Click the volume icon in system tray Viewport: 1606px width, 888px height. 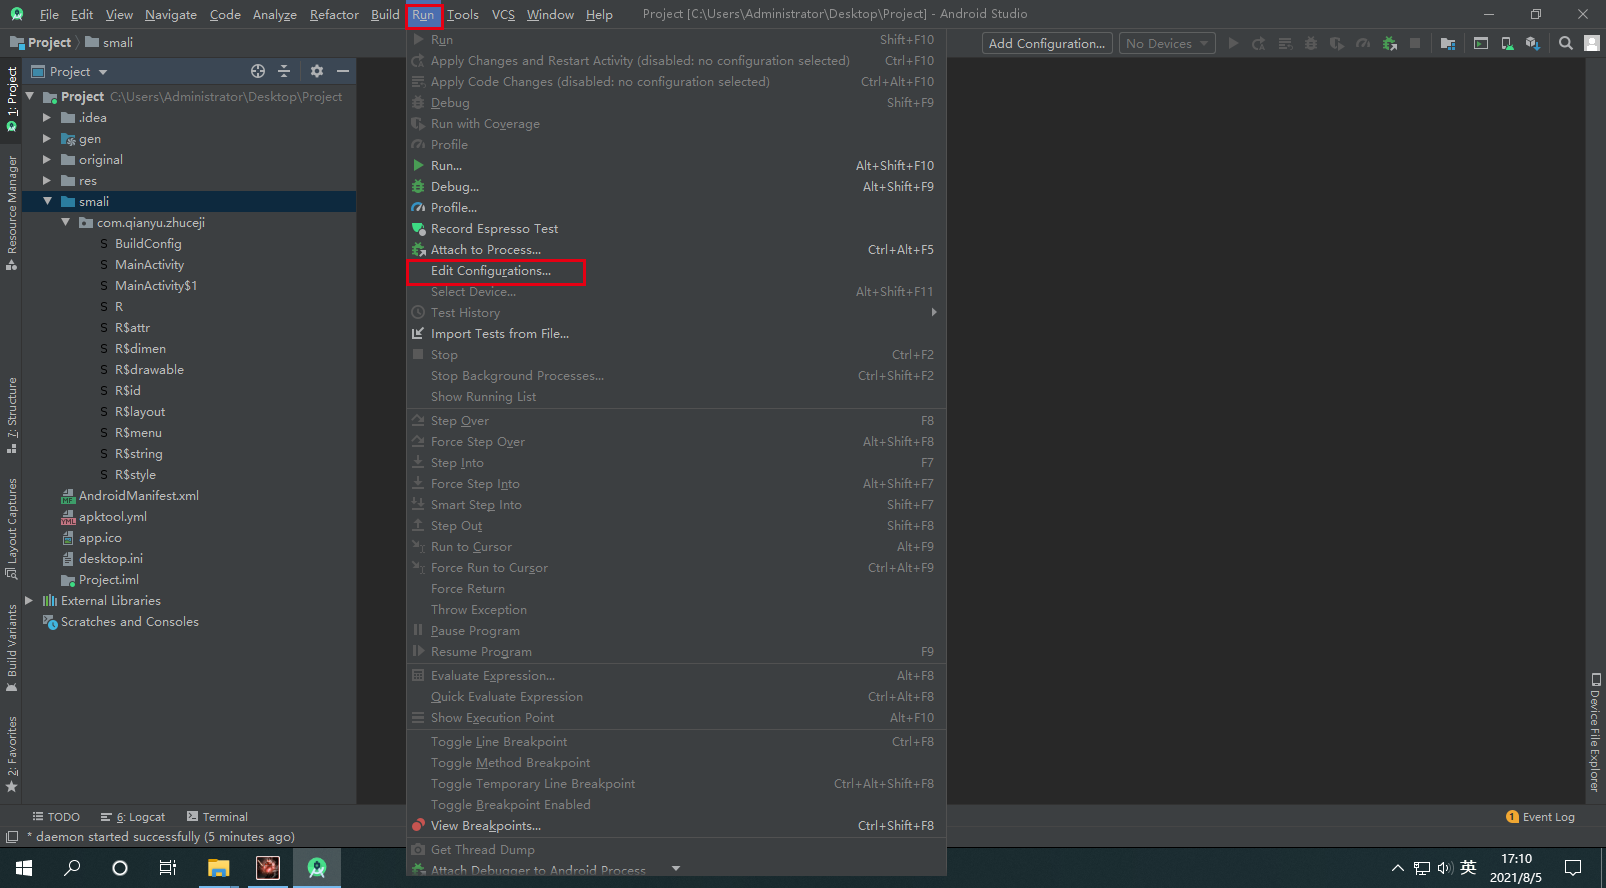pos(1444,868)
